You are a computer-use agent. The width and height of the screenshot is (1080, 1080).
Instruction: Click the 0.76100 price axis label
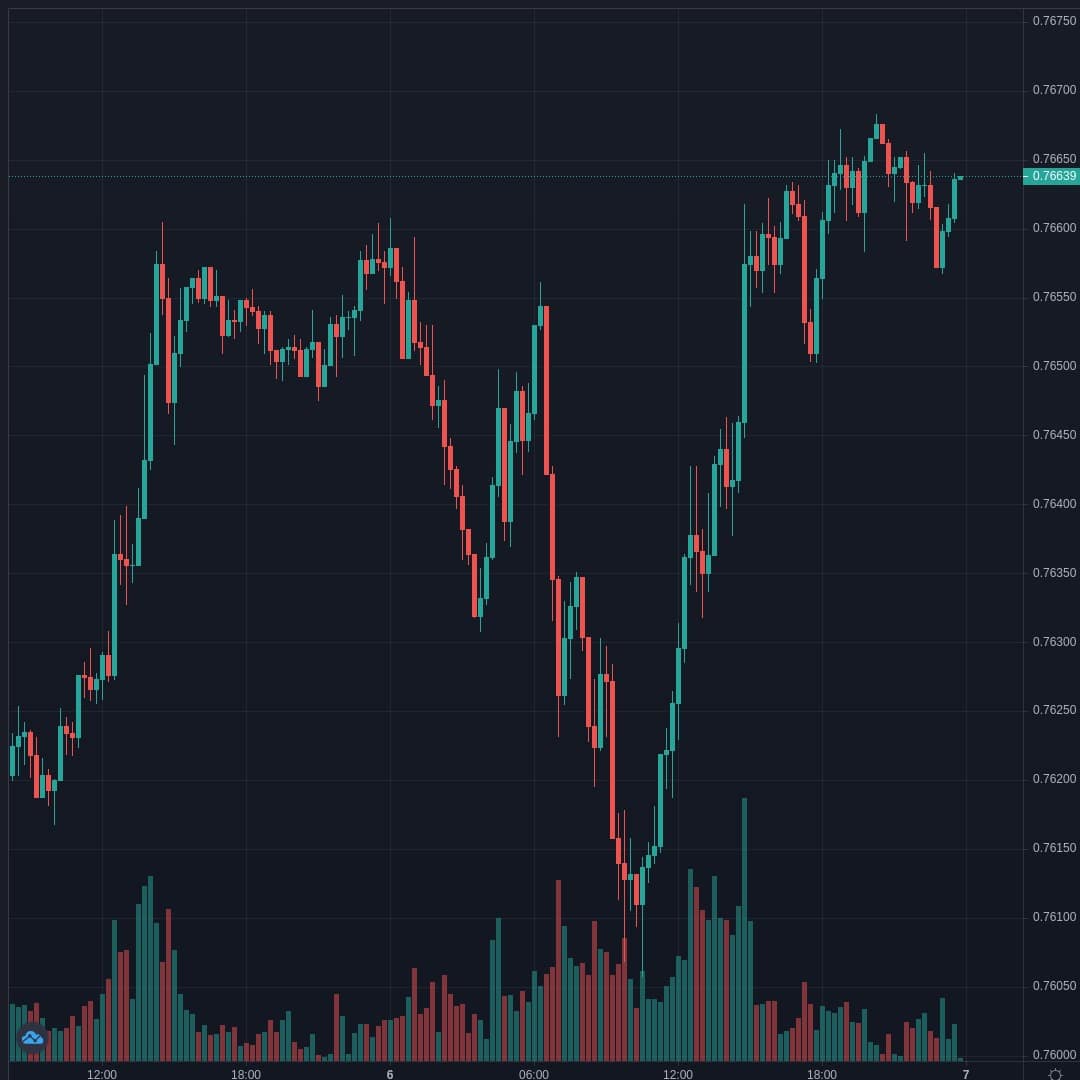(x=1054, y=917)
